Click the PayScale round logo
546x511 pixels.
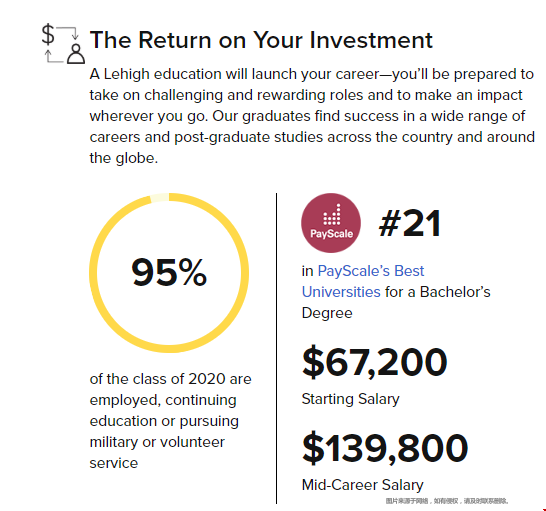(331, 223)
